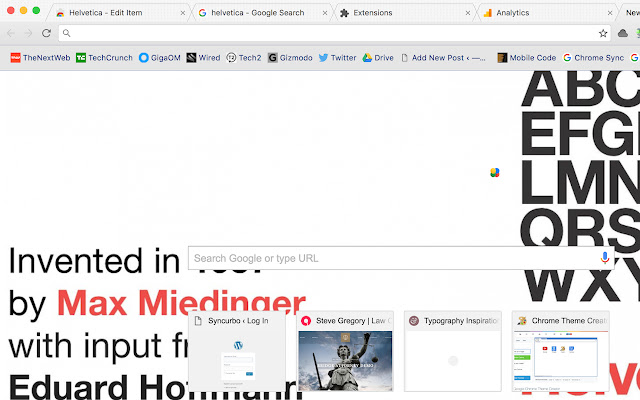Click the Wired bookmark favicon

[x=191, y=58]
